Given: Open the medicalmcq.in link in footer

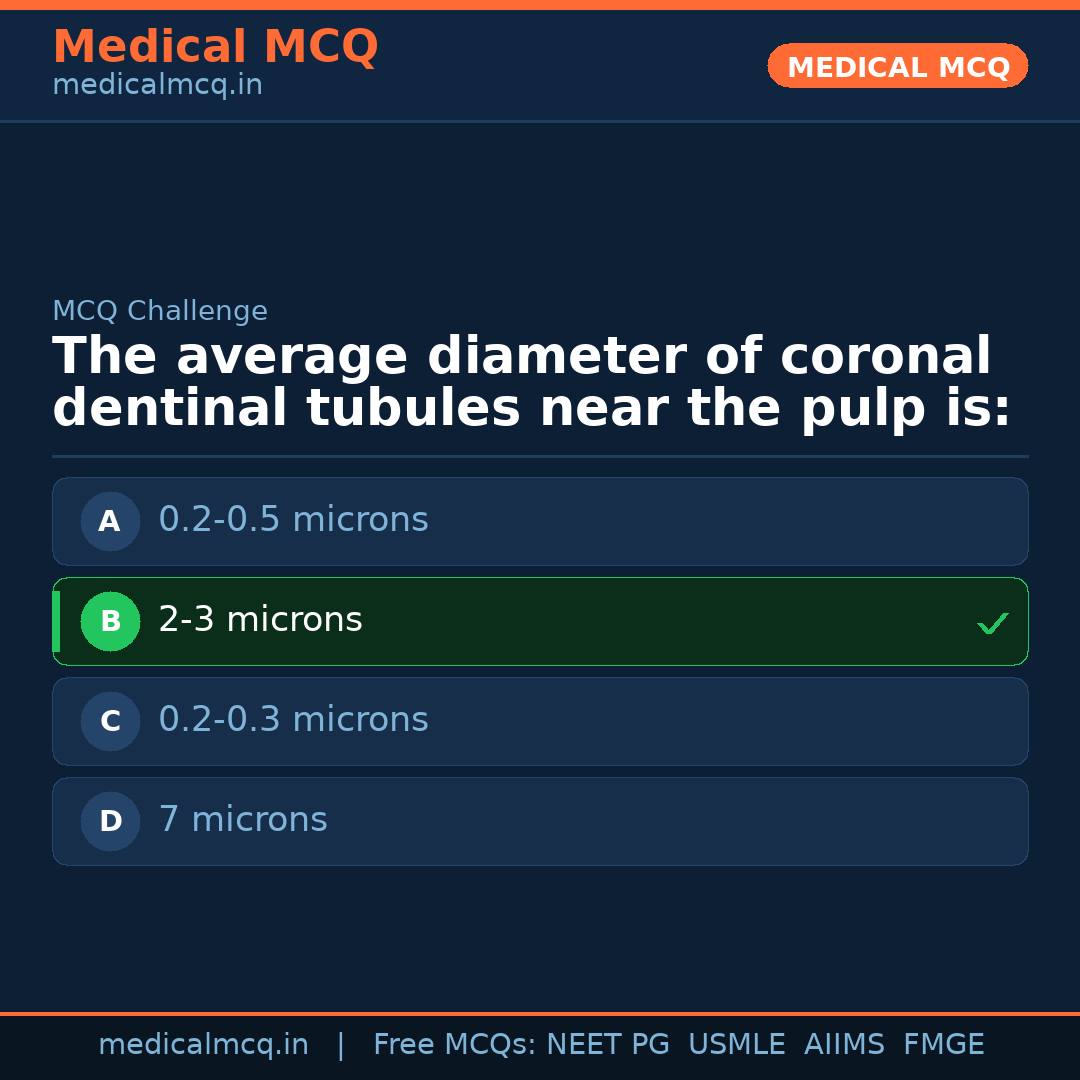Looking at the screenshot, I should click(203, 1045).
